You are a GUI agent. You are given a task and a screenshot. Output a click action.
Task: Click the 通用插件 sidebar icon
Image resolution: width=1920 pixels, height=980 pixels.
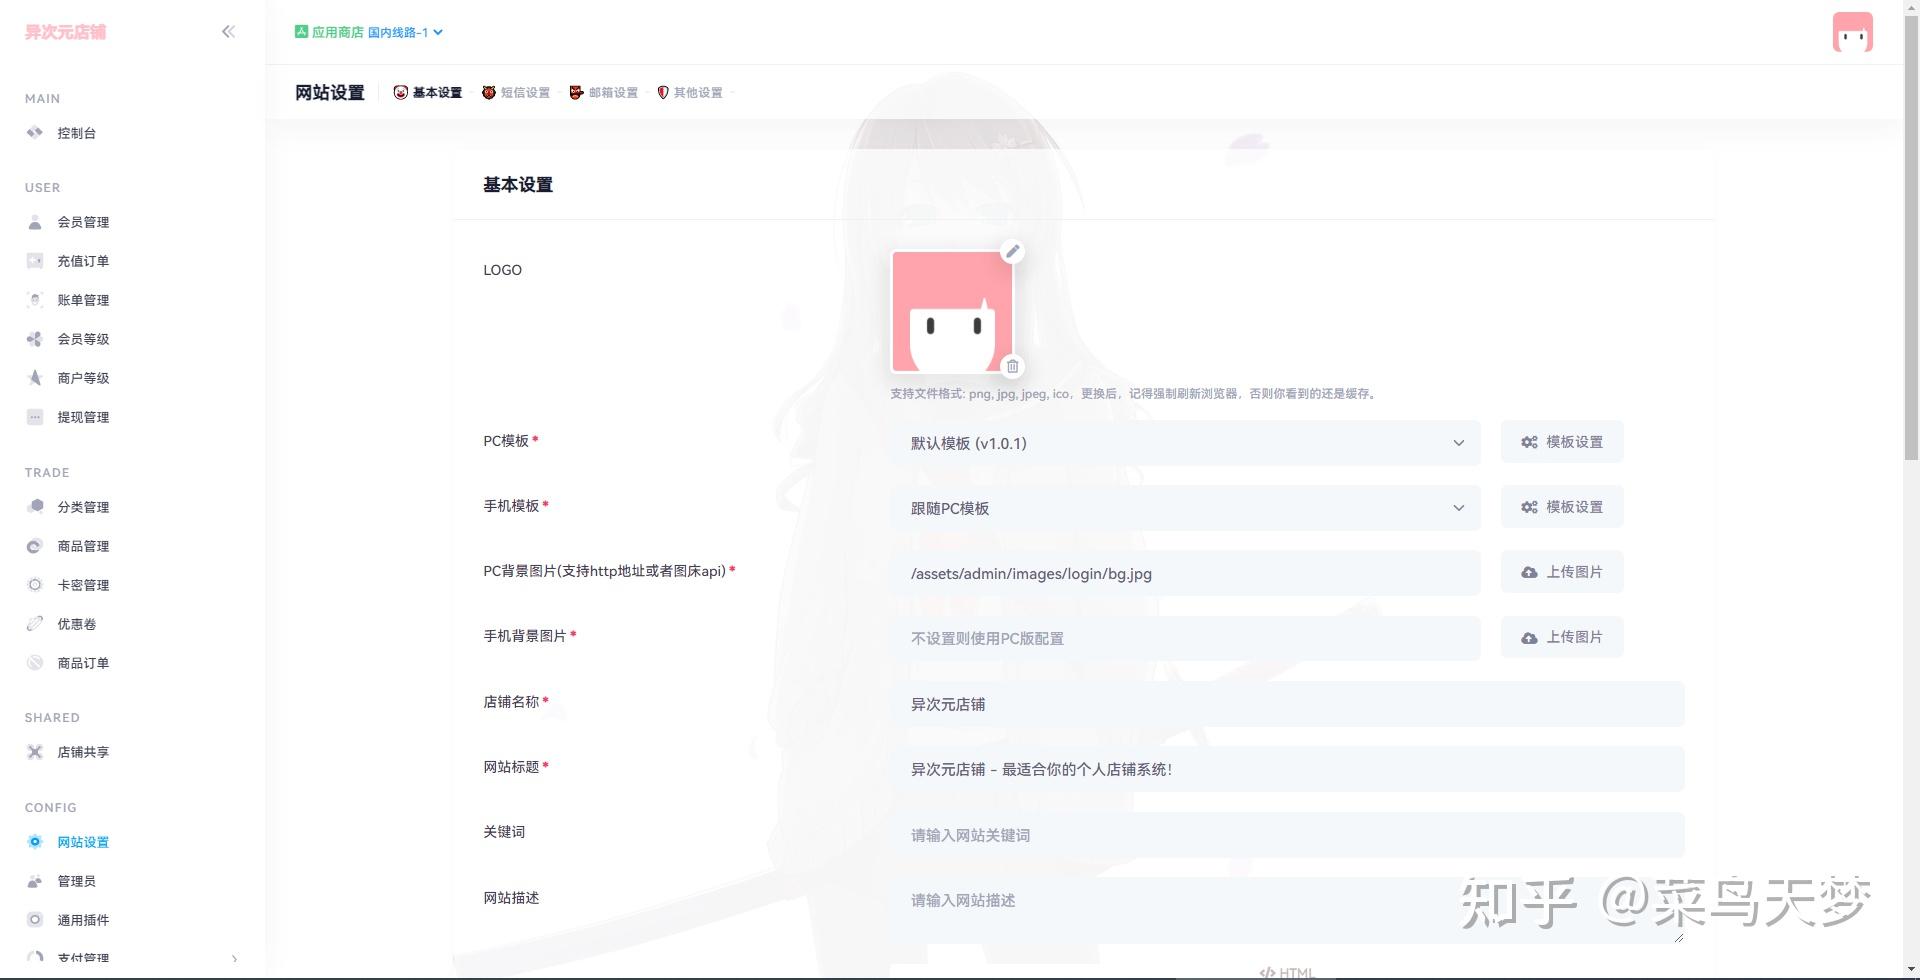(x=35, y=920)
